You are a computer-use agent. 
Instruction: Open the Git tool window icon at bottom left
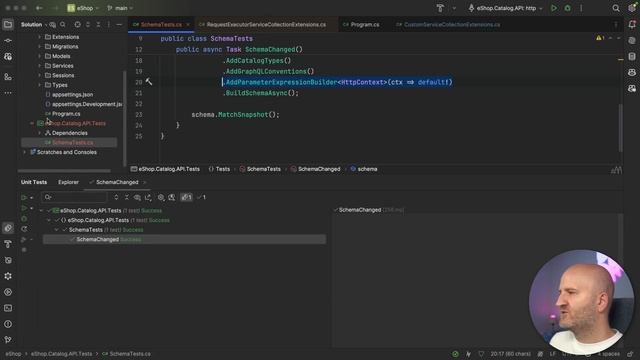pyautogui.click(x=8, y=340)
